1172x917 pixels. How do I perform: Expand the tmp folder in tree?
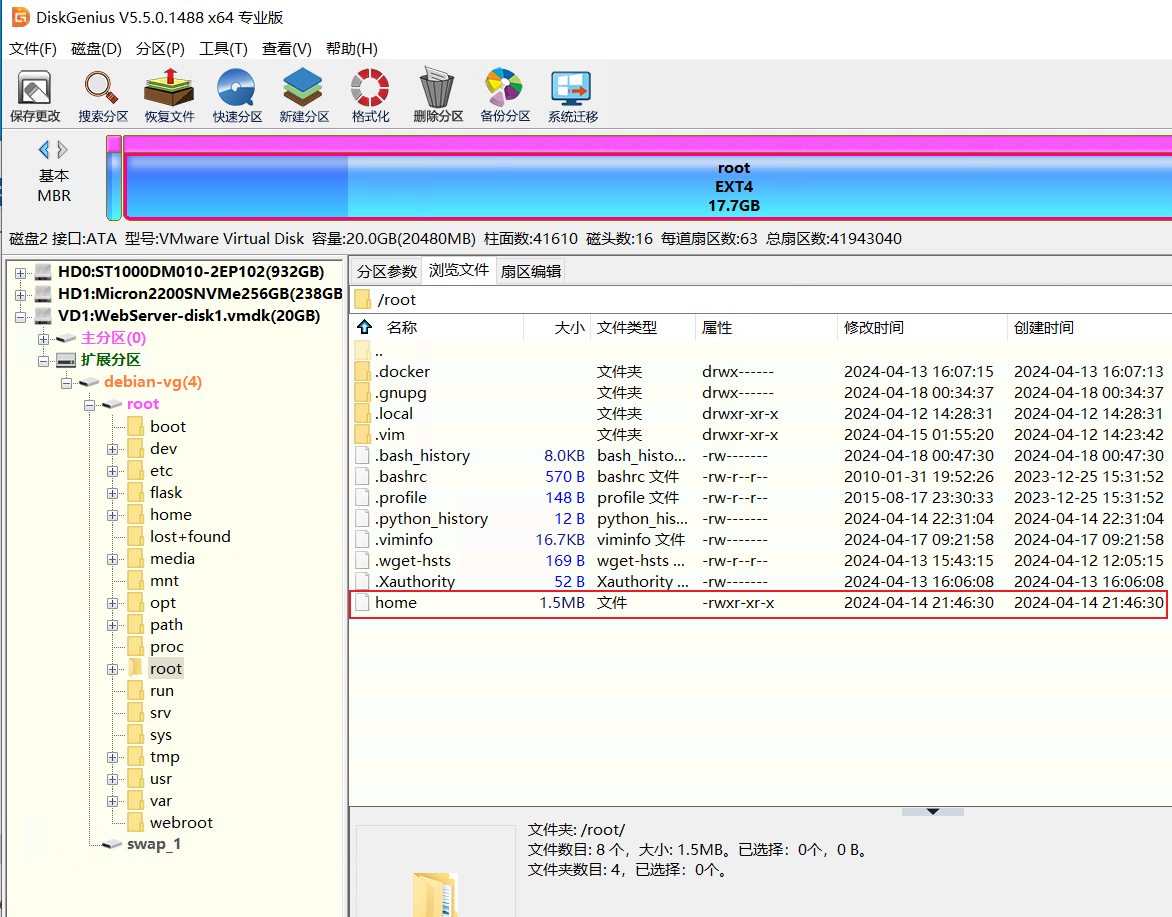112,757
